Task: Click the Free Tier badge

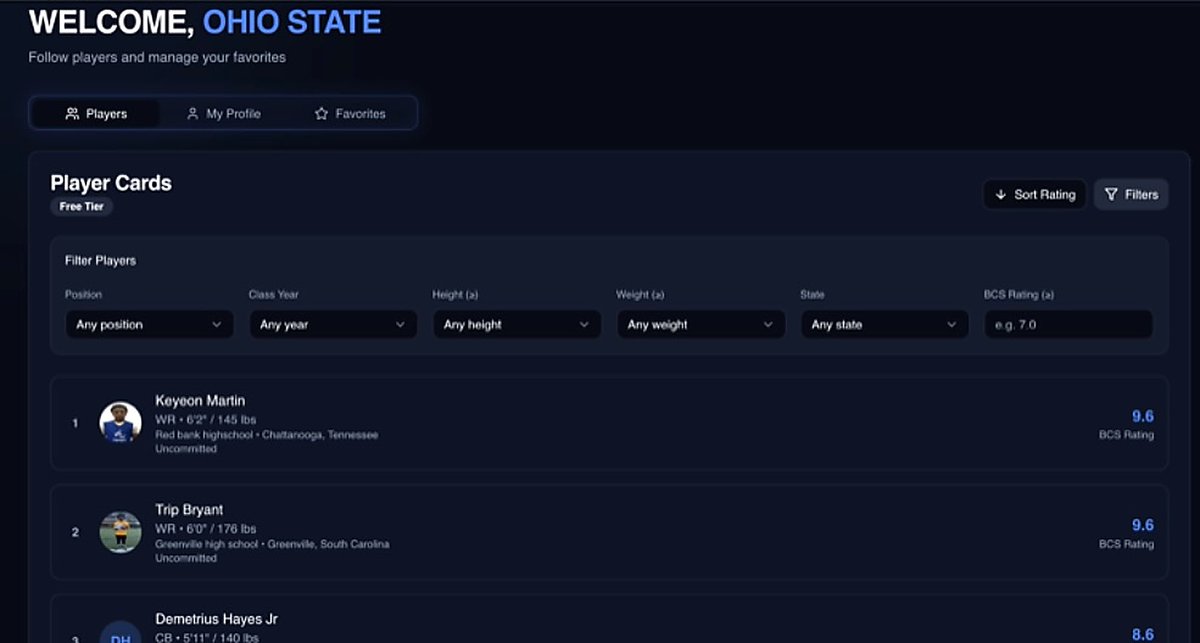Action: point(82,207)
